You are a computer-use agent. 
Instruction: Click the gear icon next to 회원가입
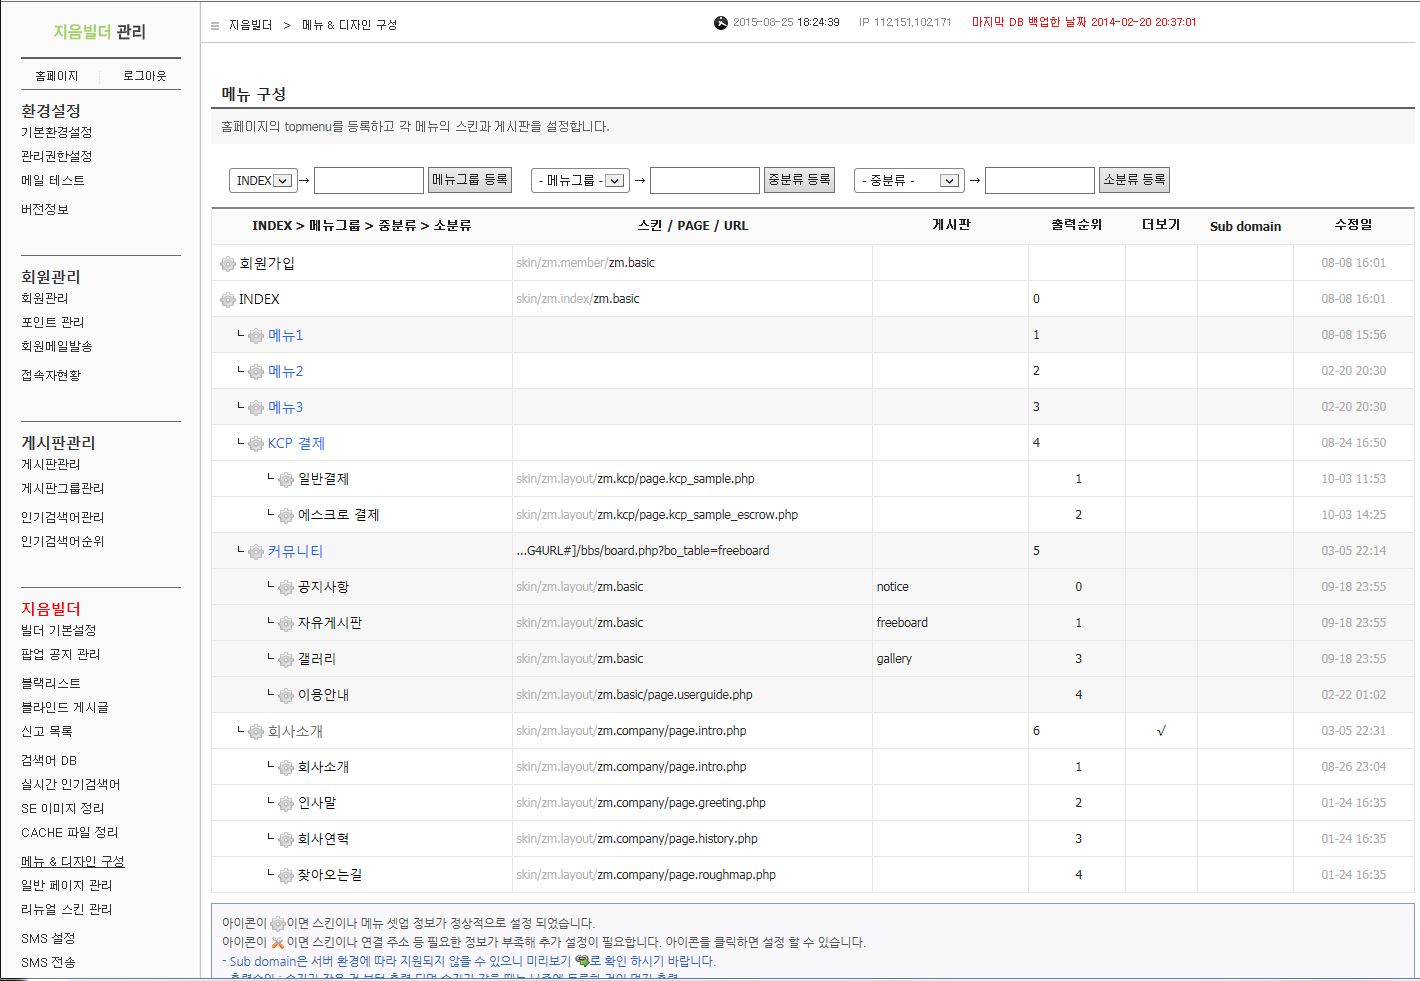tap(228, 264)
